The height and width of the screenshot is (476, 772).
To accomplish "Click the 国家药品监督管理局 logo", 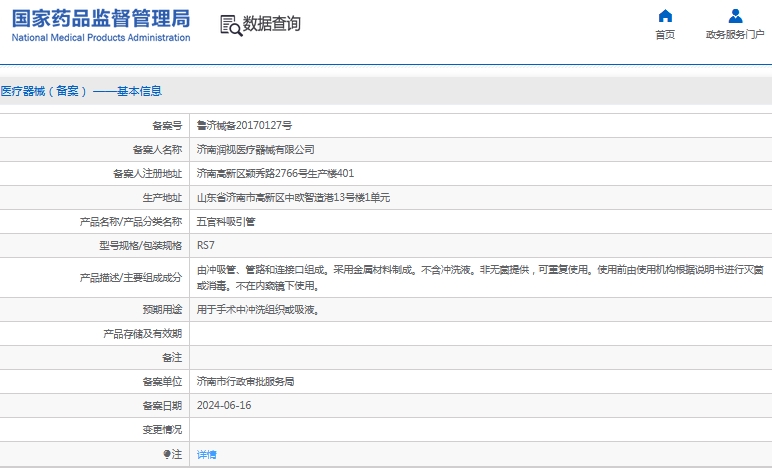I will pyautogui.click(x=101, y=25).
